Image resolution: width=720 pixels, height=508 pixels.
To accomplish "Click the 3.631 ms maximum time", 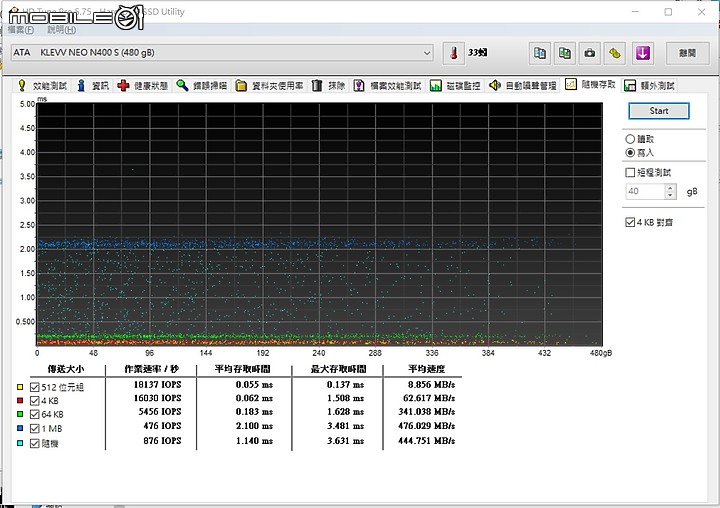I will pyautogui.click(x=346, y=440).
